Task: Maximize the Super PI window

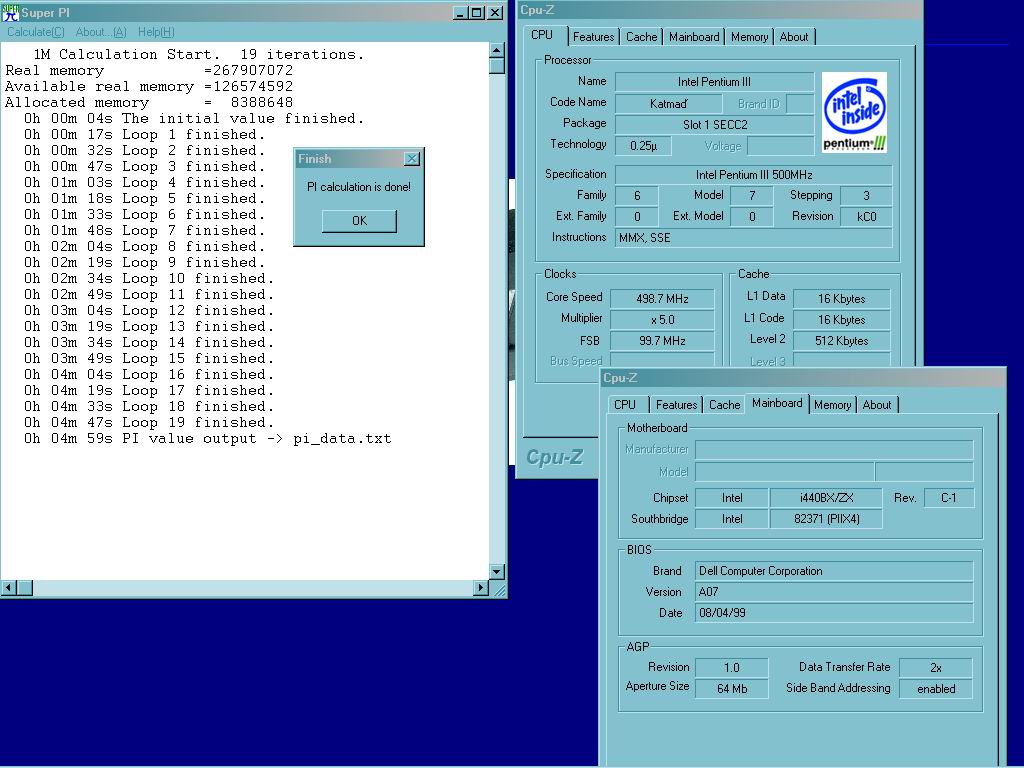Action: point(477,12)
